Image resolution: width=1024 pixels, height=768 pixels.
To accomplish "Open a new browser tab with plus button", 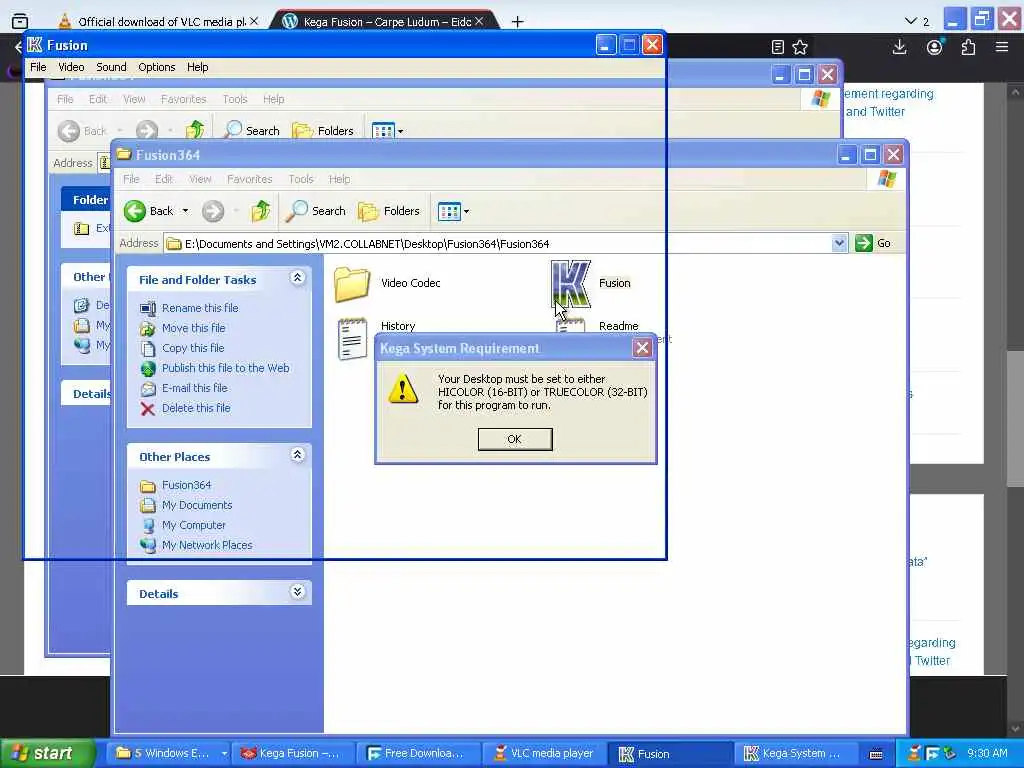I will tap(518, 22).
